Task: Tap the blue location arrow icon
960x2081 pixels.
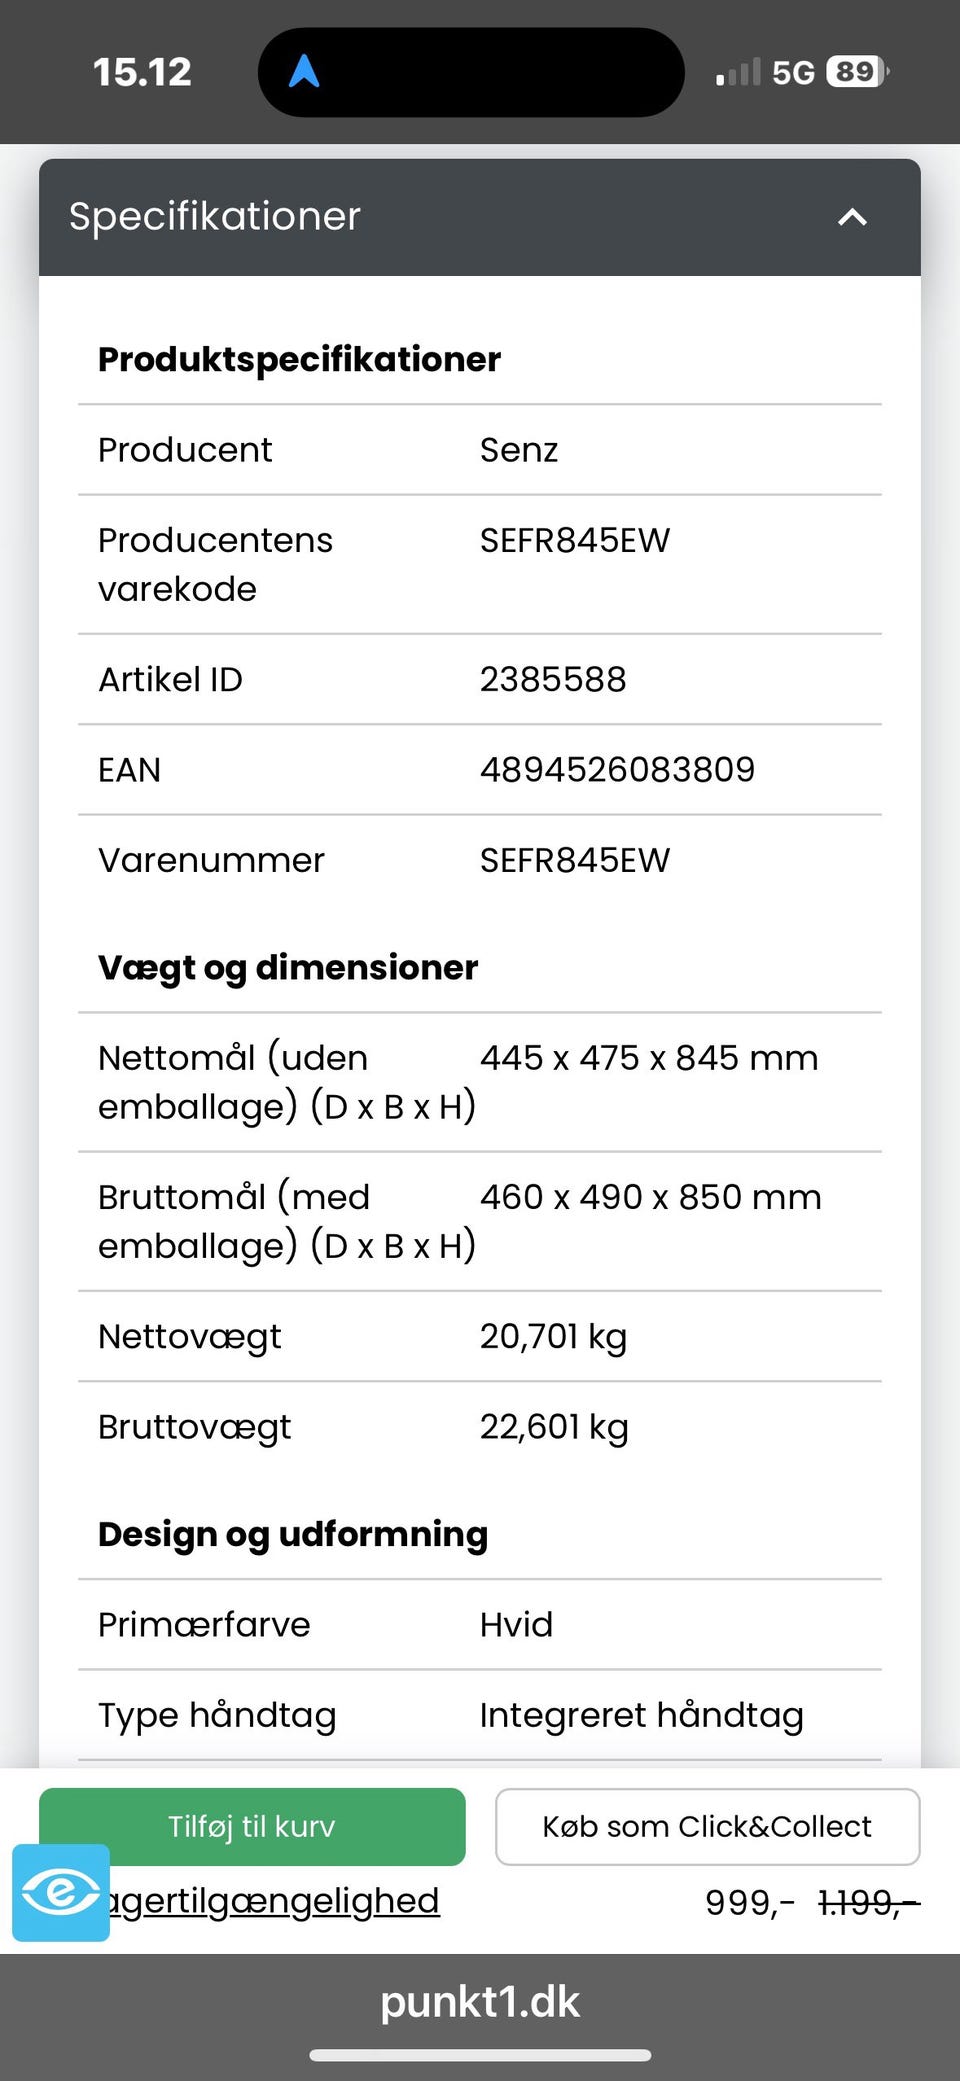Action: coord(304,71)
